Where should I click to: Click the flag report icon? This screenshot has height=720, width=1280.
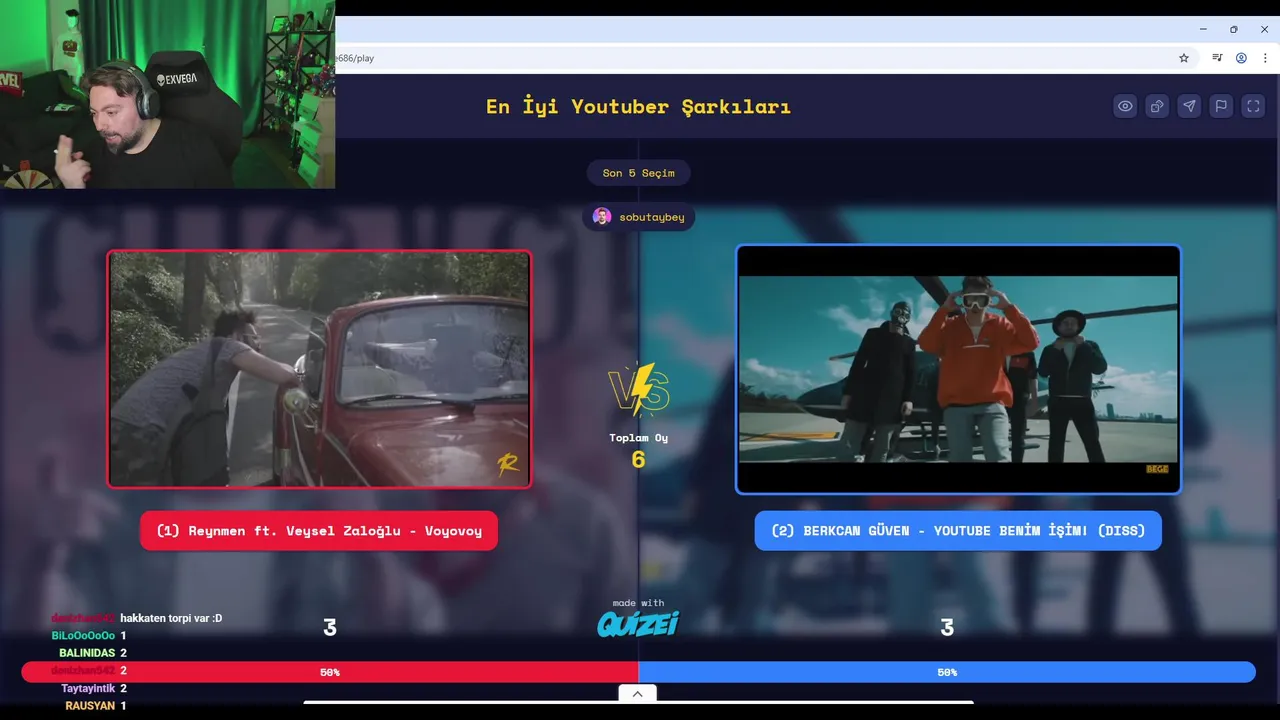[x=1221, y=106]
